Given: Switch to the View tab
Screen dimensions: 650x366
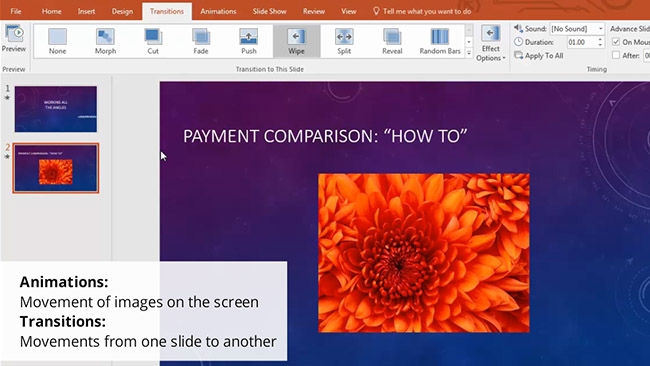Looking at the screenshot, I should [349, 11].
